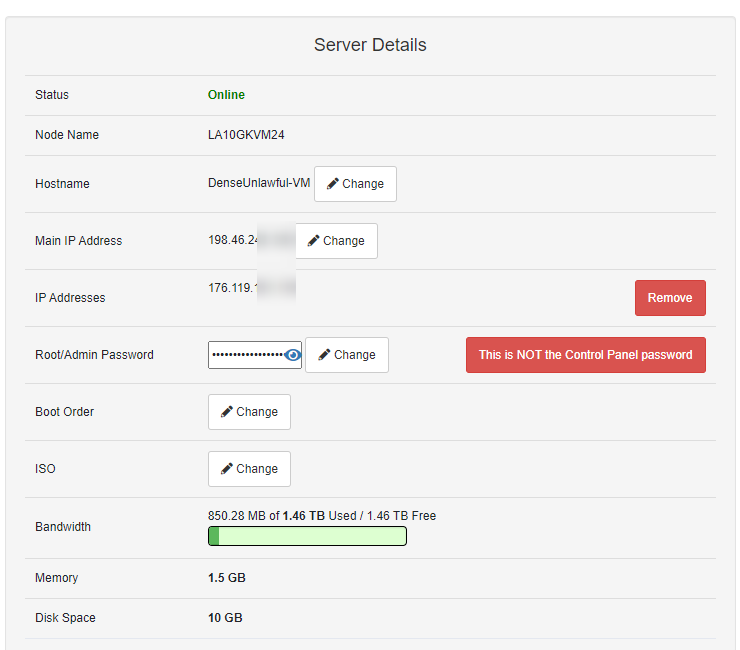Show the root password with the eye icon
Image resolution: width=740 pixels, height=650 pixels.
click(x=293, y=355)
